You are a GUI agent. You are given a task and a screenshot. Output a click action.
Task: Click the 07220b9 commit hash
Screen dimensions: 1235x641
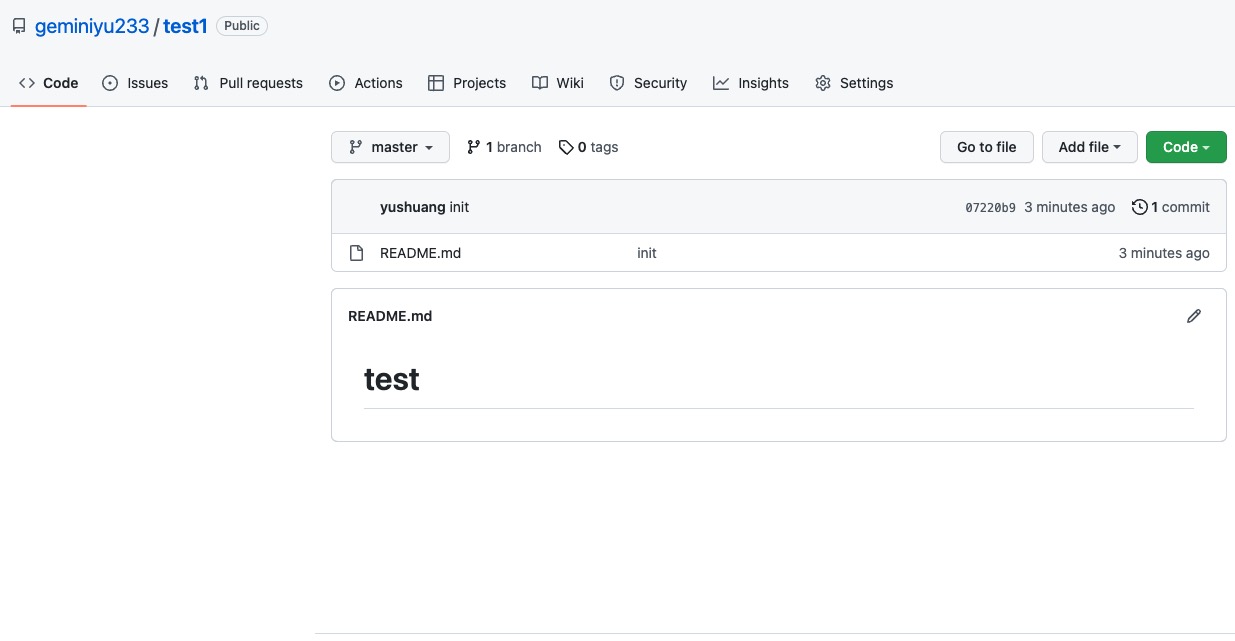990,208
